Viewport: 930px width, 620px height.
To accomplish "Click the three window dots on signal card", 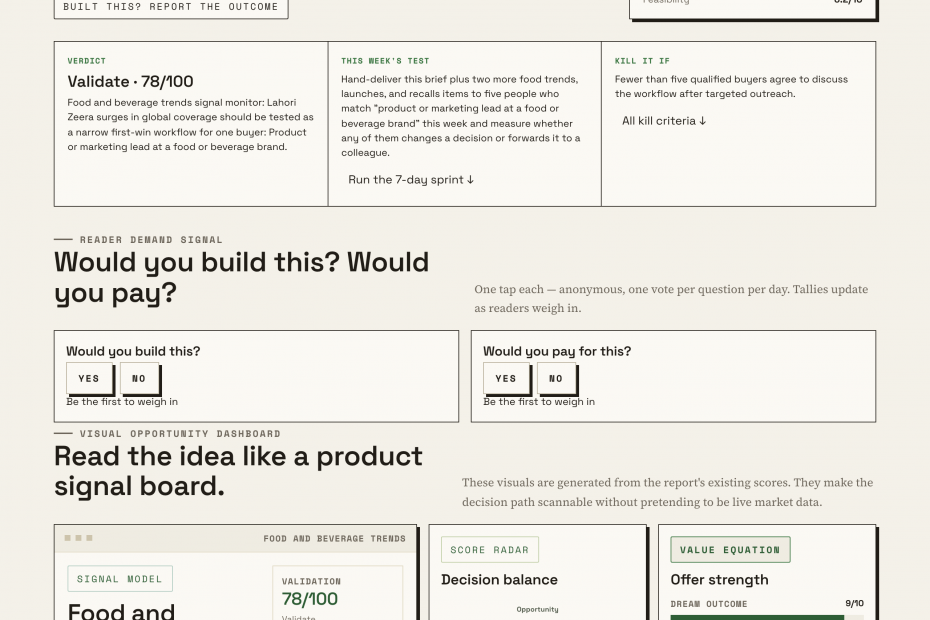I will (x=78, y=538).
